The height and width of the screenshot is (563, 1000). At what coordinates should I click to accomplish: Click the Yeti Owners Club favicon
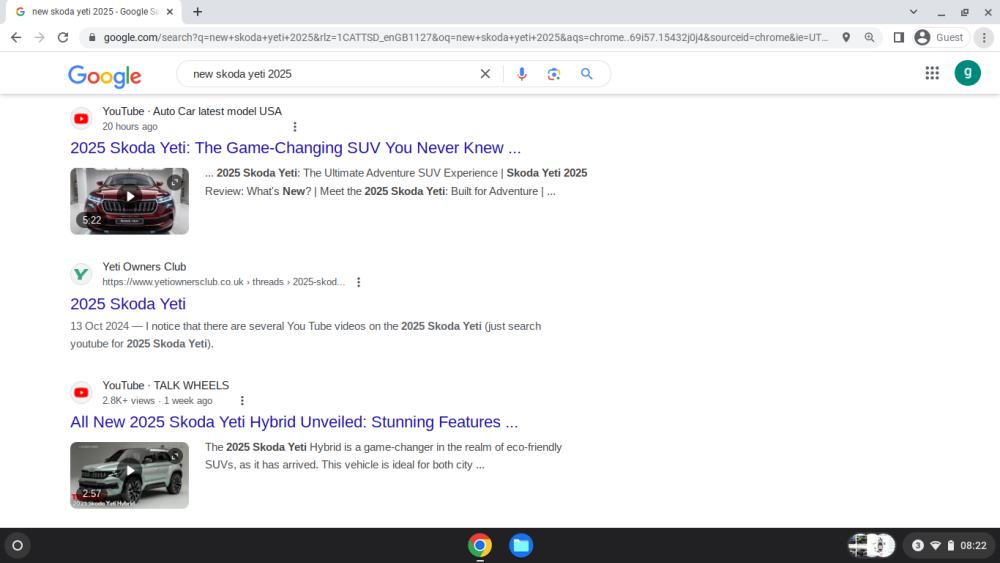click(x=81, y=274)
